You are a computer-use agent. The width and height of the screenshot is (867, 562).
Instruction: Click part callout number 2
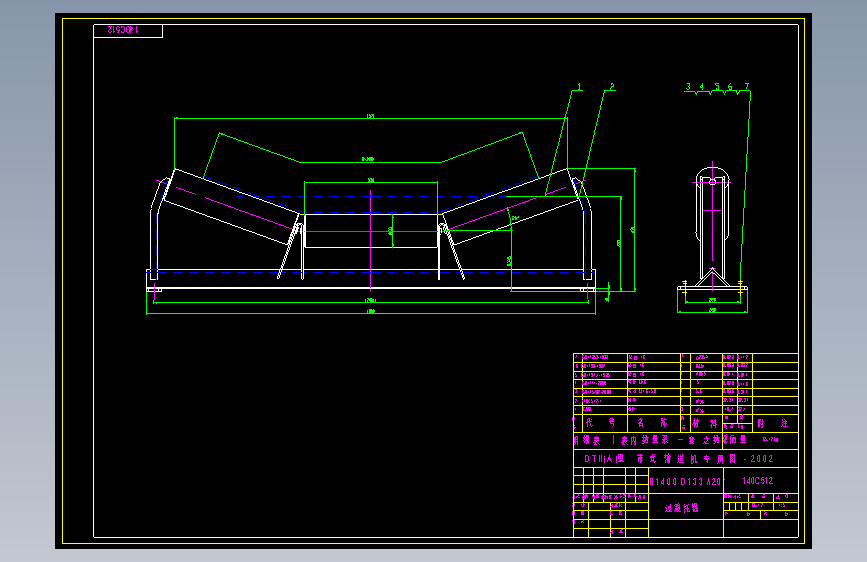coord(612,87)
